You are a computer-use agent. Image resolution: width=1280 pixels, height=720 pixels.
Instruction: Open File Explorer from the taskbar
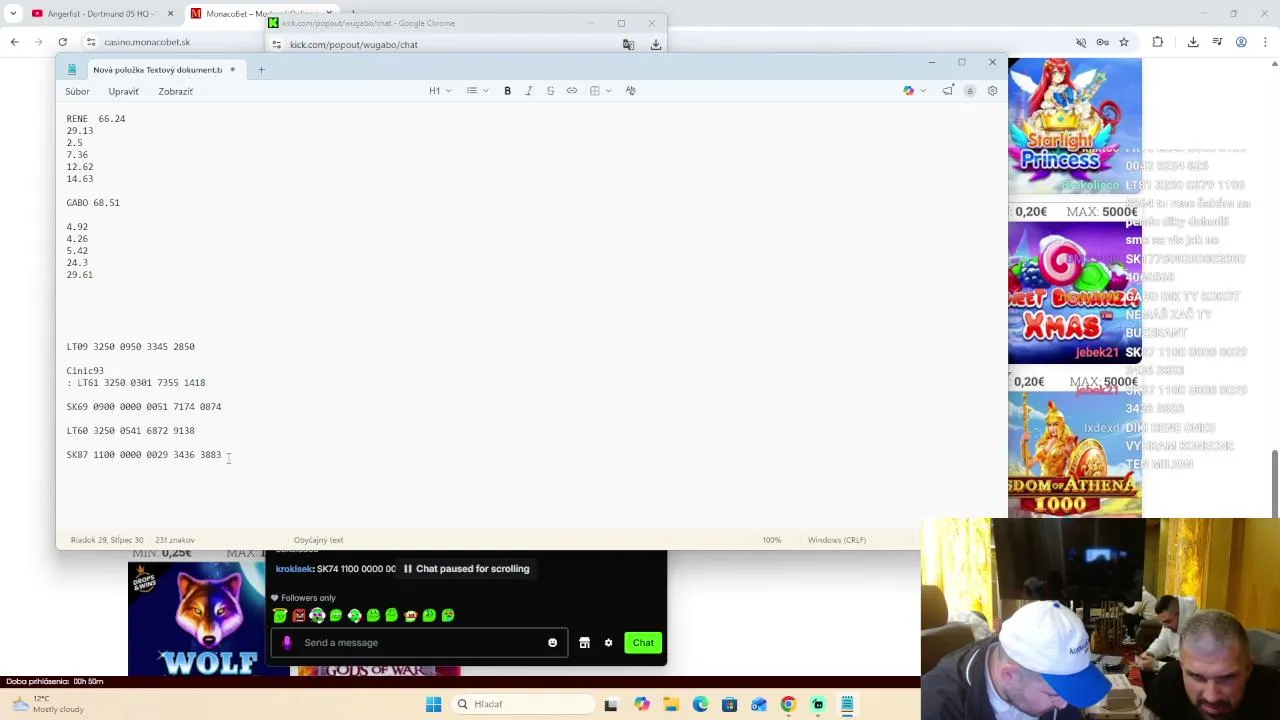pyautogui.click(x=671, y=704)
